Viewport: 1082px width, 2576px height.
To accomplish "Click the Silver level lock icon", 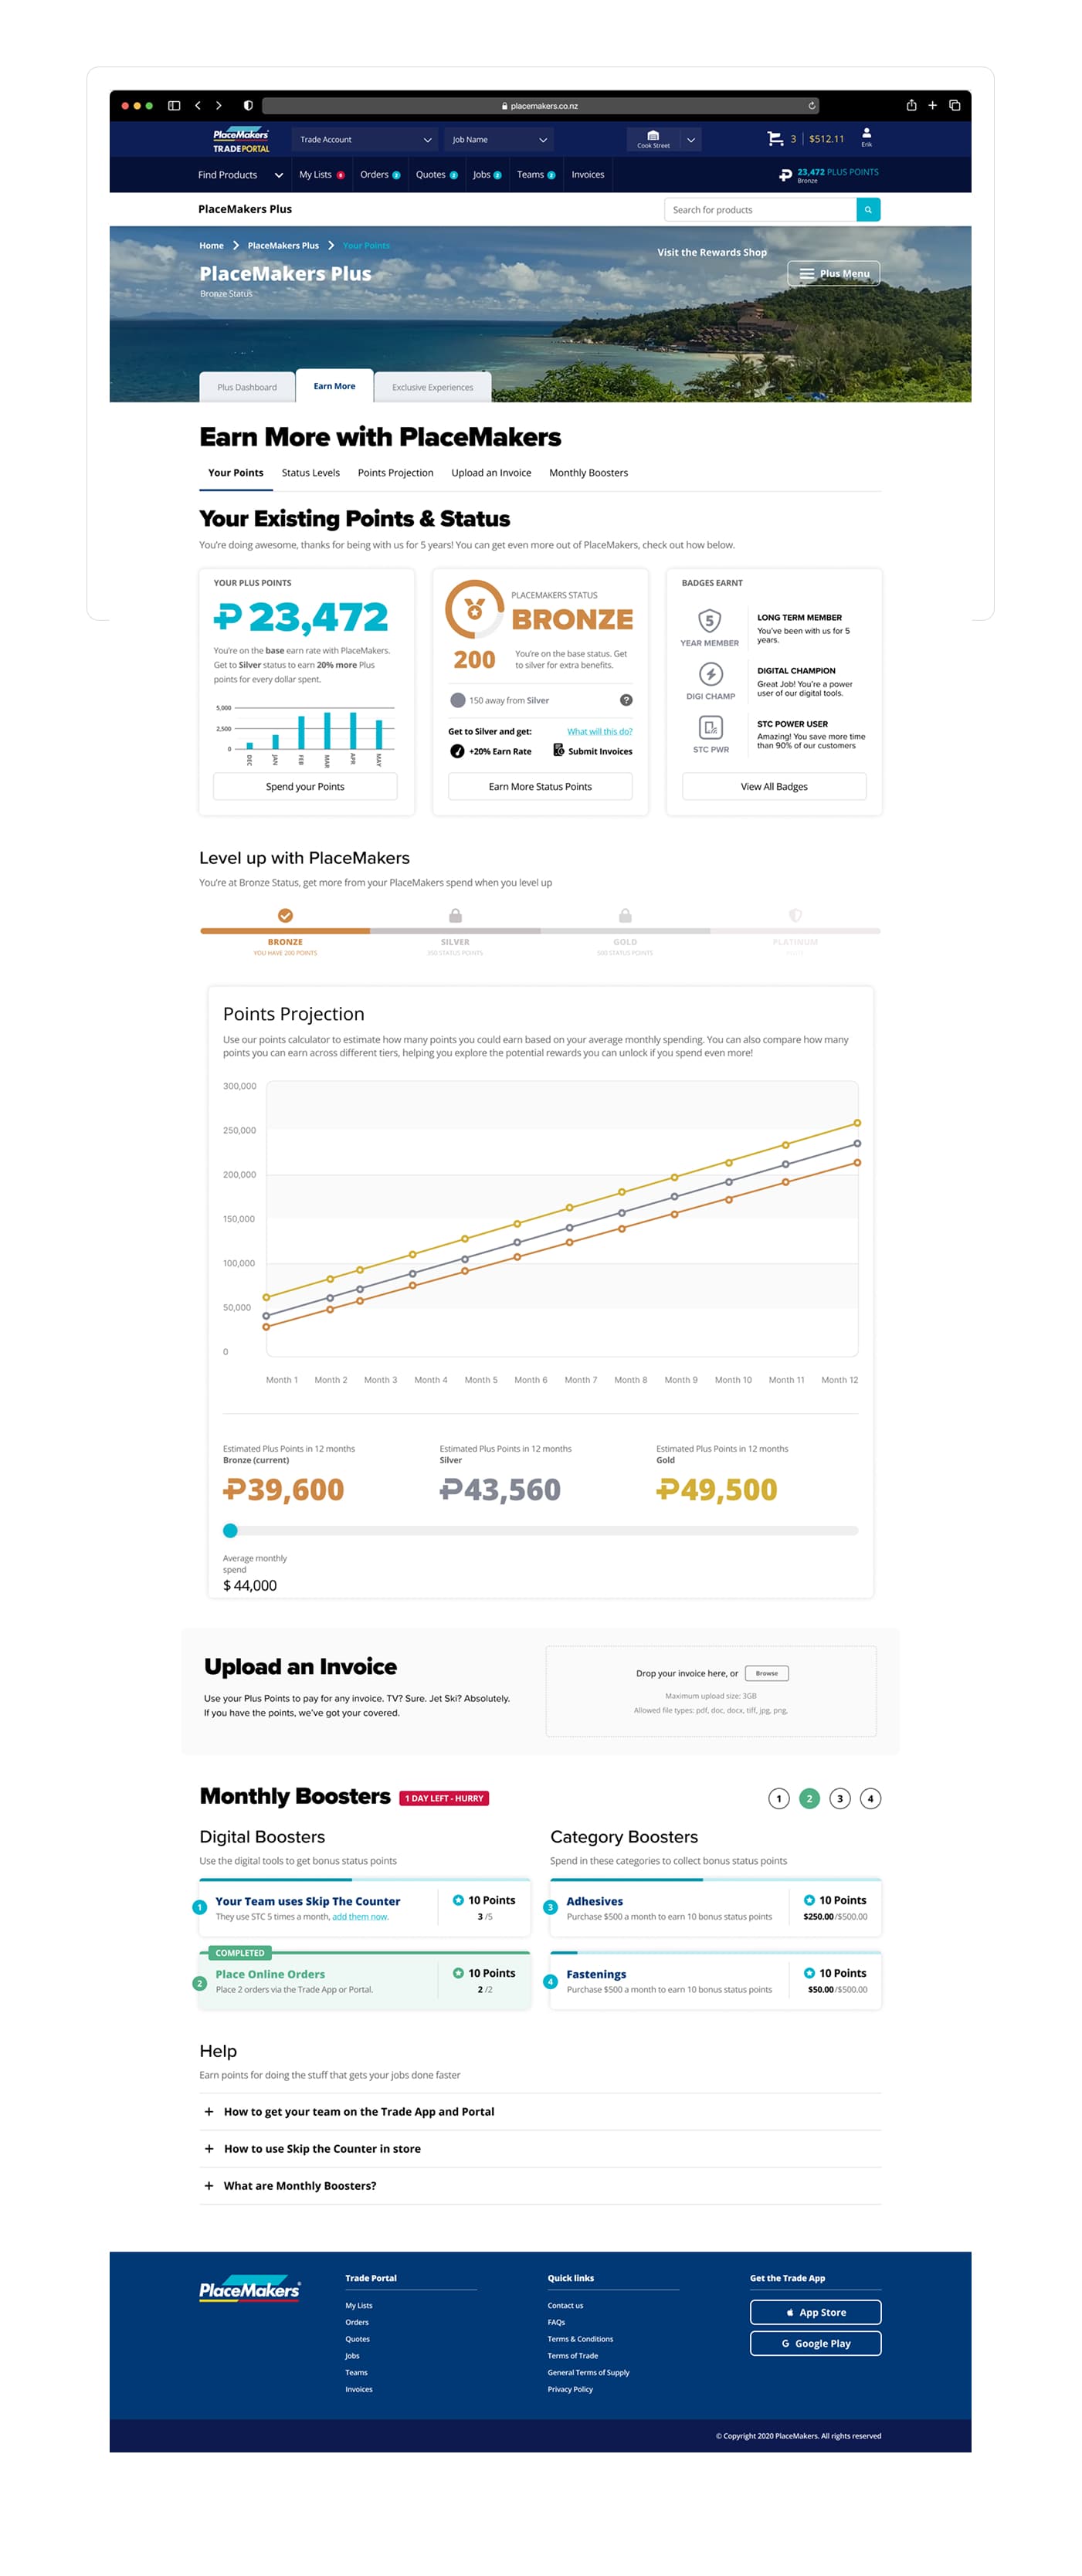I will tap(455, 915).
